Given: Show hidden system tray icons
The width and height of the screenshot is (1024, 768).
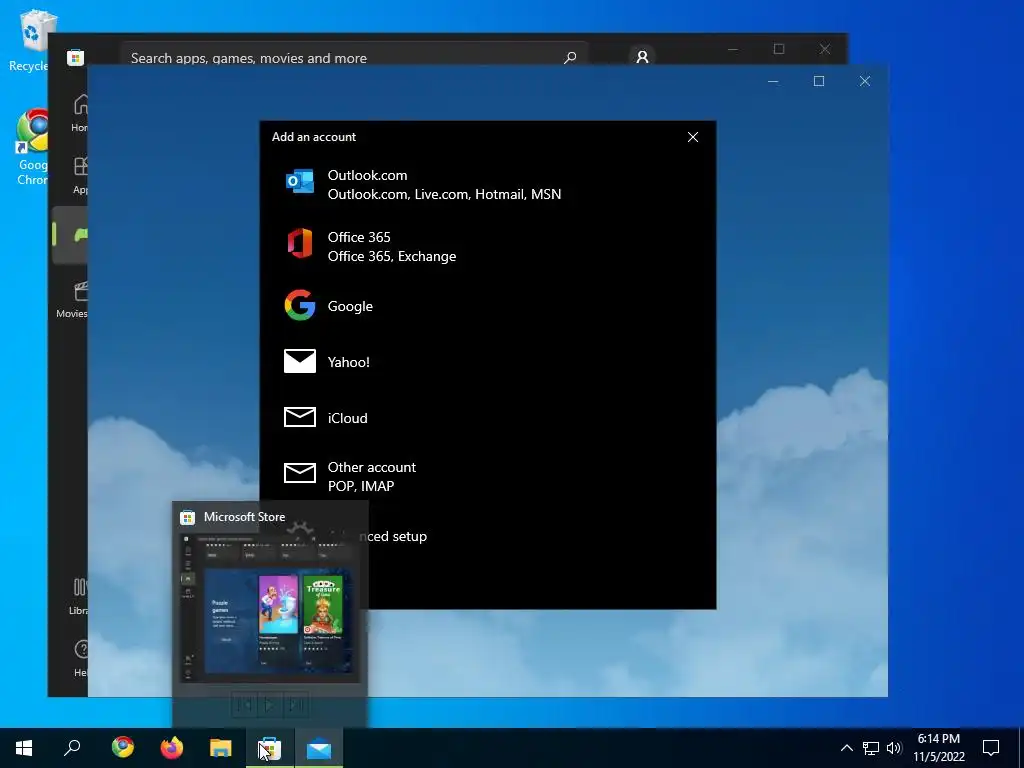Looking at the screenshot, I should click(846, 748).
